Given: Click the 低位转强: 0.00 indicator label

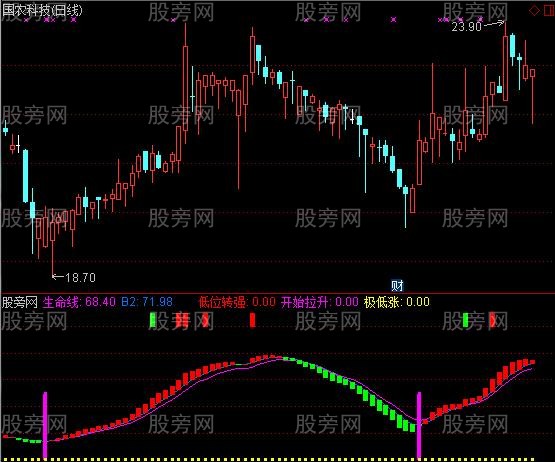Looking at the screenshot, I should tap(237, 302).
